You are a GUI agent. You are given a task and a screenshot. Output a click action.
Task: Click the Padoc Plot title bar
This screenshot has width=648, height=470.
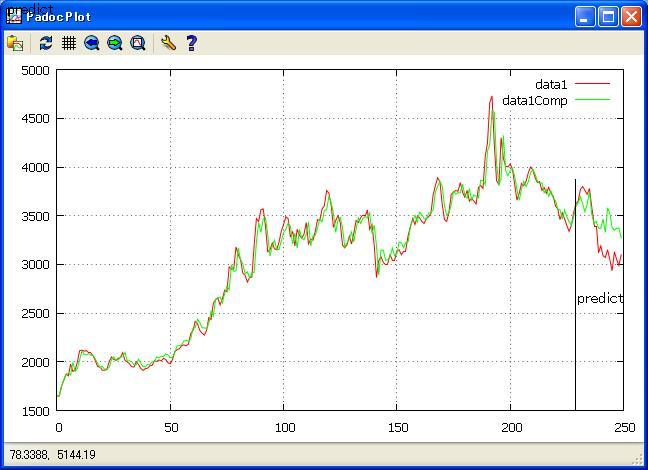click(x=300, y=17)
